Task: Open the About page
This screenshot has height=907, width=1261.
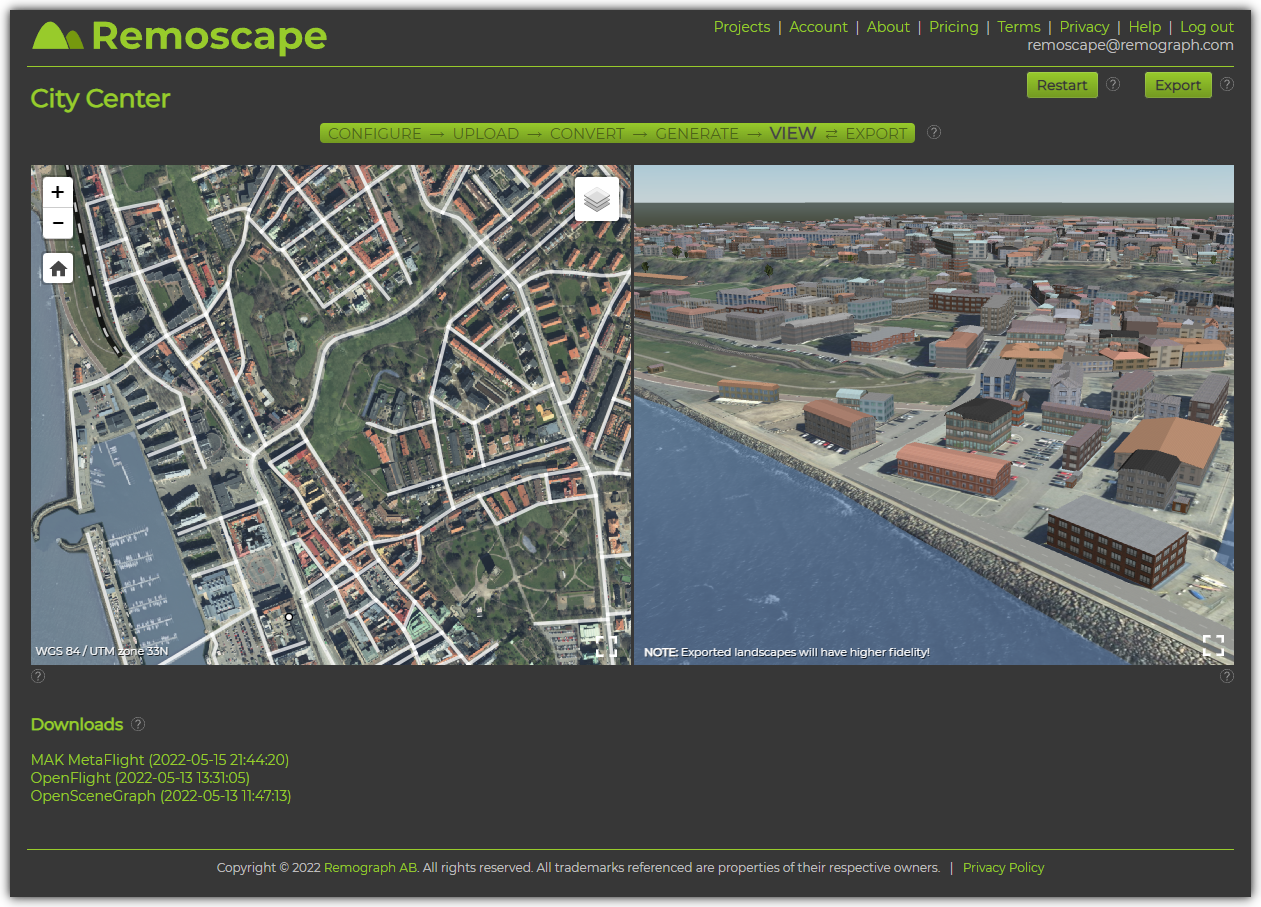Action: click(888, 27)
